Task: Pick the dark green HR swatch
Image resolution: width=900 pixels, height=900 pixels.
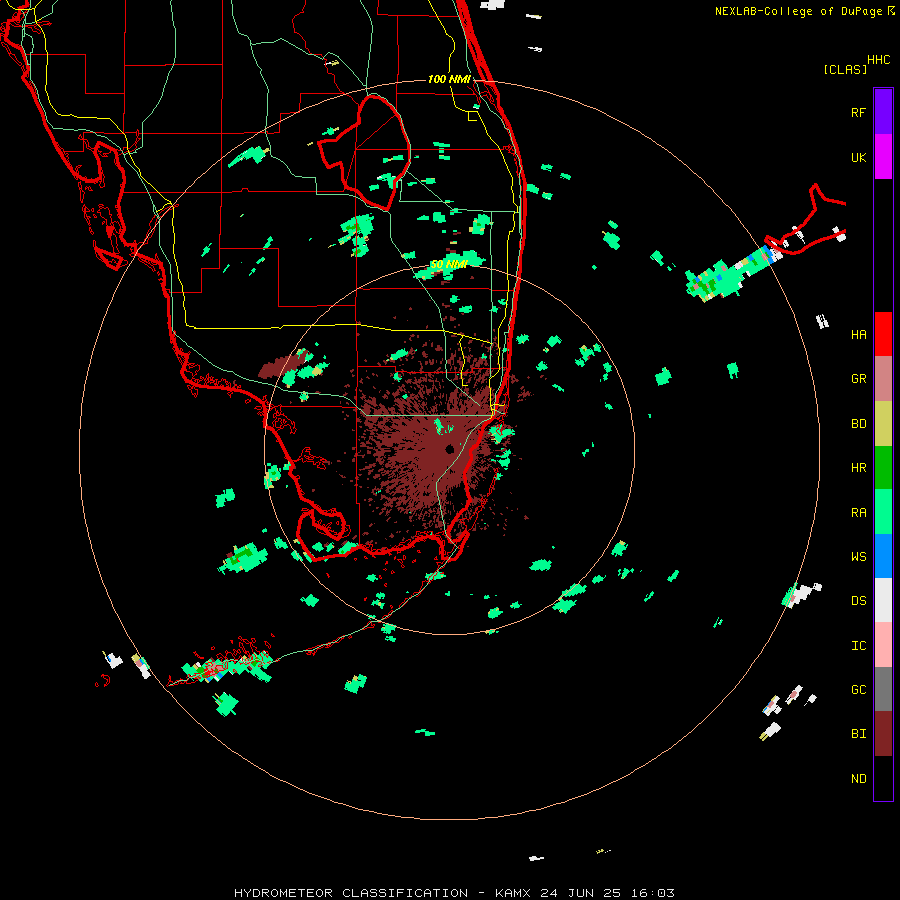Action: [883, 468]
